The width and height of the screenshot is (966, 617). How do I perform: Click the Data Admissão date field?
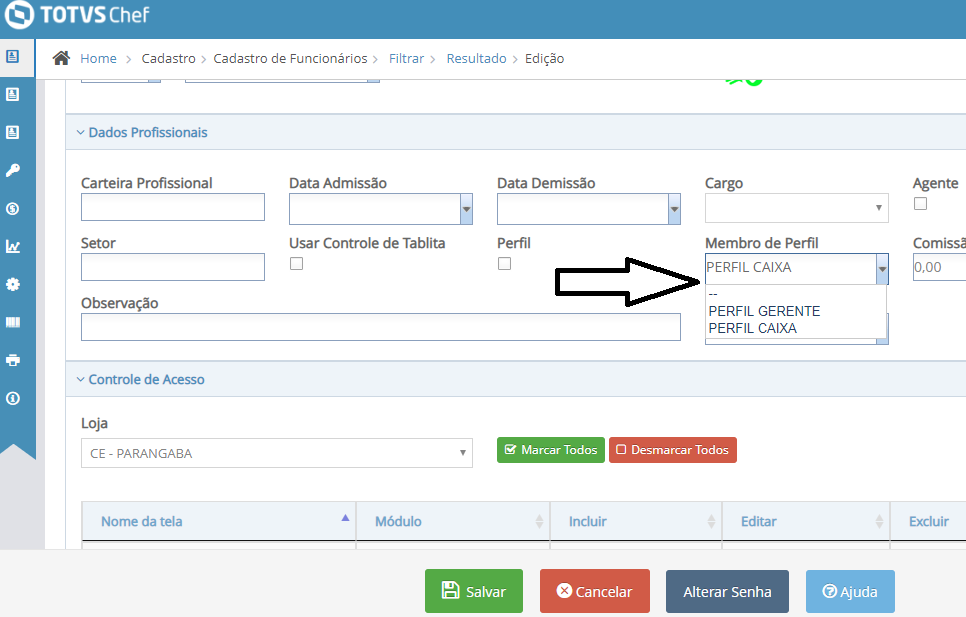click(375, 209)
